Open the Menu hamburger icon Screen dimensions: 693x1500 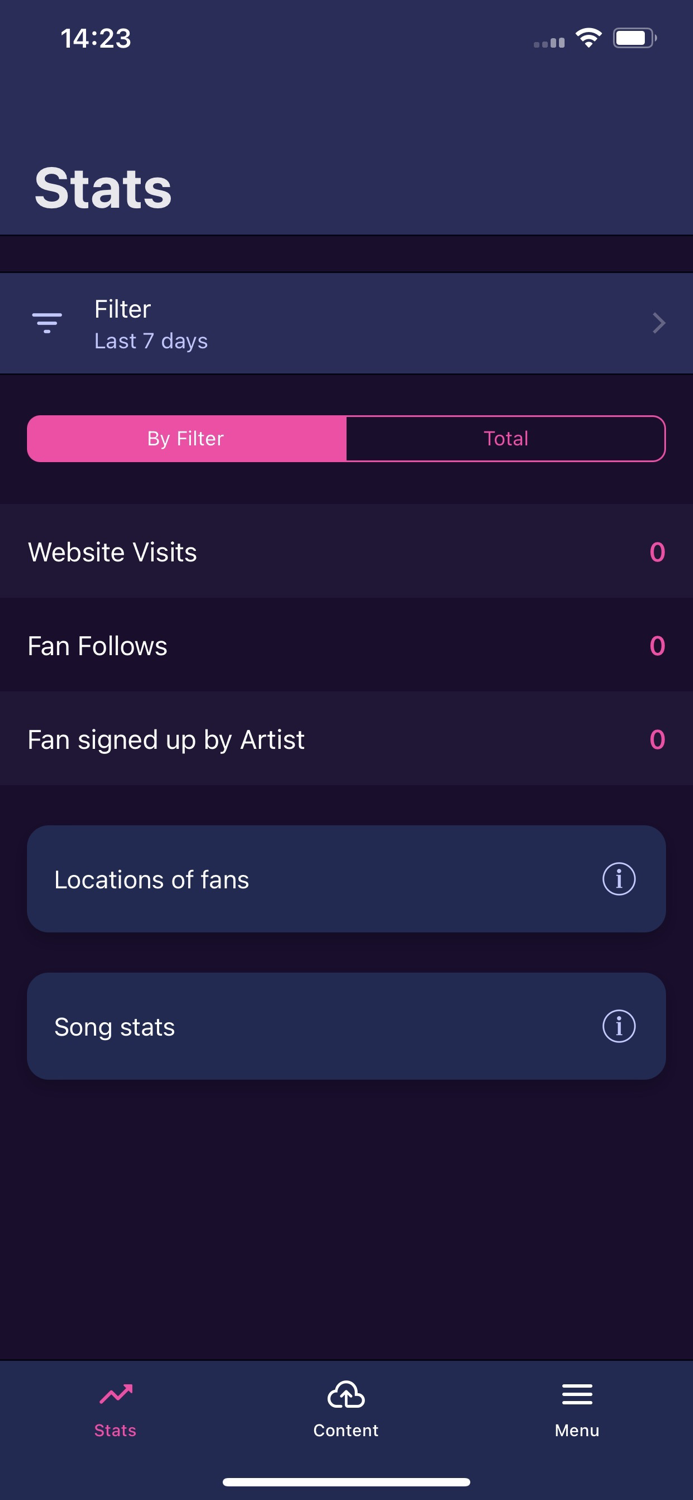577,1393
